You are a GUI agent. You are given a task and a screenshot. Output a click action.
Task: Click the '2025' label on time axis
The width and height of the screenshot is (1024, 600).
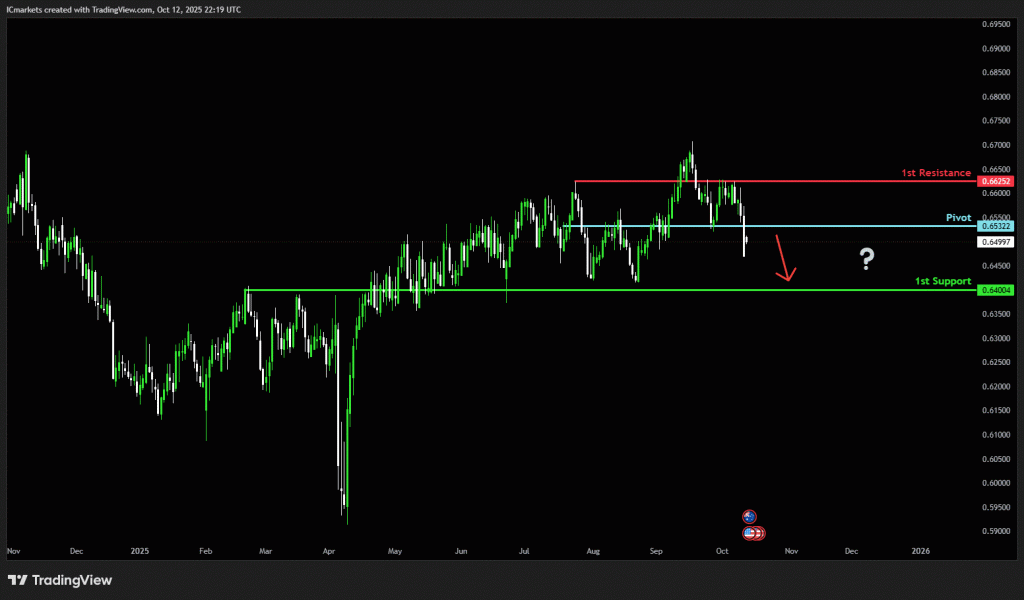(139, 550)
